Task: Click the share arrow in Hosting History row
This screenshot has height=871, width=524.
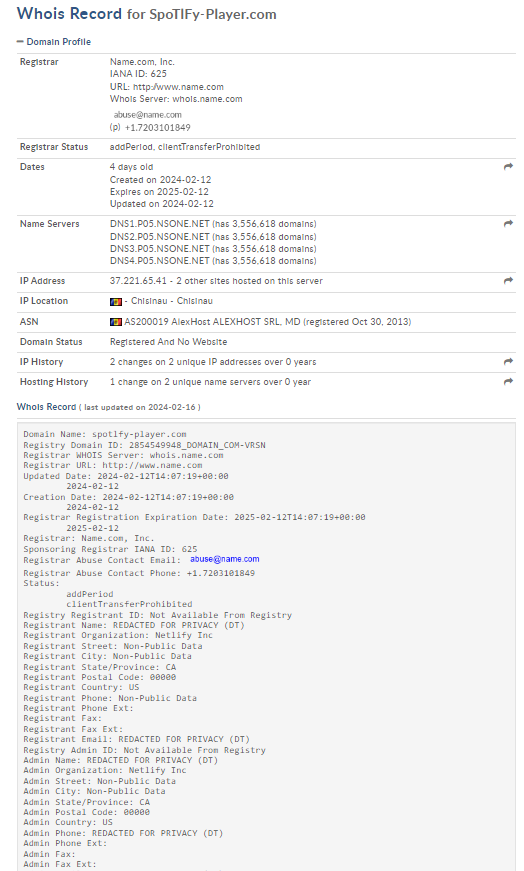Action: pos(508,382)
